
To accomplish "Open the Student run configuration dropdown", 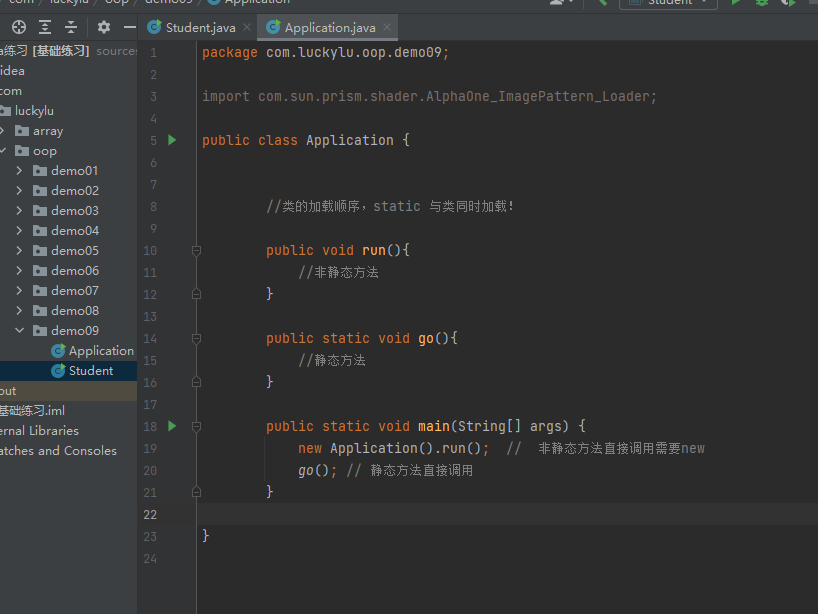I will (668, 3).
